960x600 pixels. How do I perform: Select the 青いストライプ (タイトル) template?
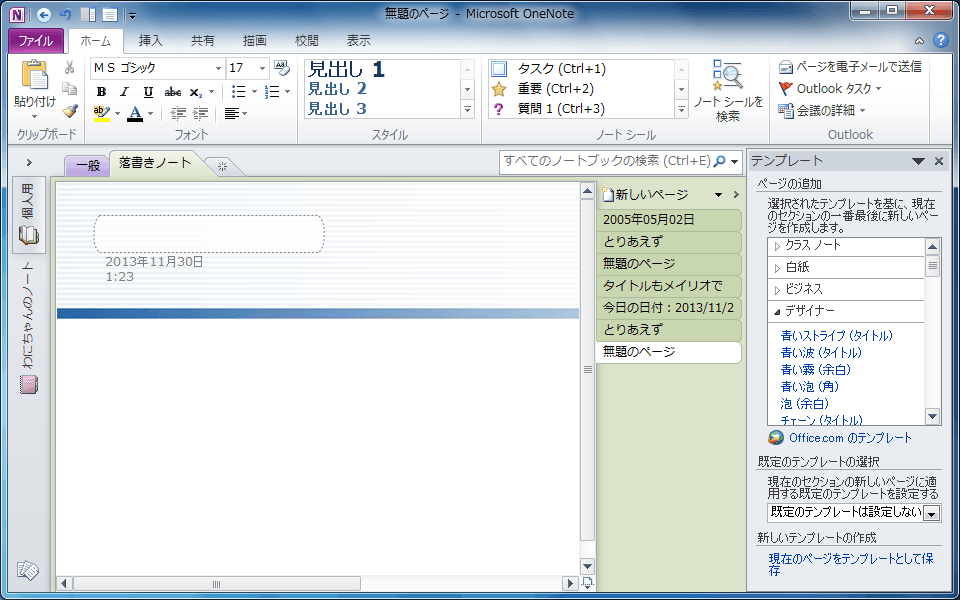(x=837, y=336)
